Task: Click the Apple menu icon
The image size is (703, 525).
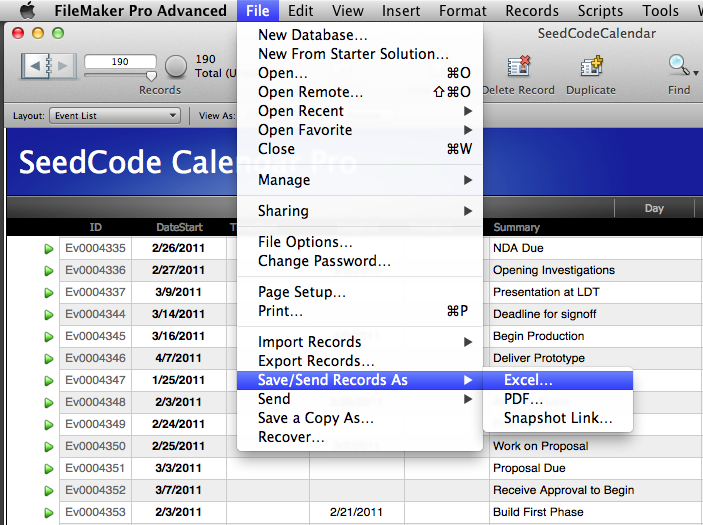Action: (x=28, y=10)
